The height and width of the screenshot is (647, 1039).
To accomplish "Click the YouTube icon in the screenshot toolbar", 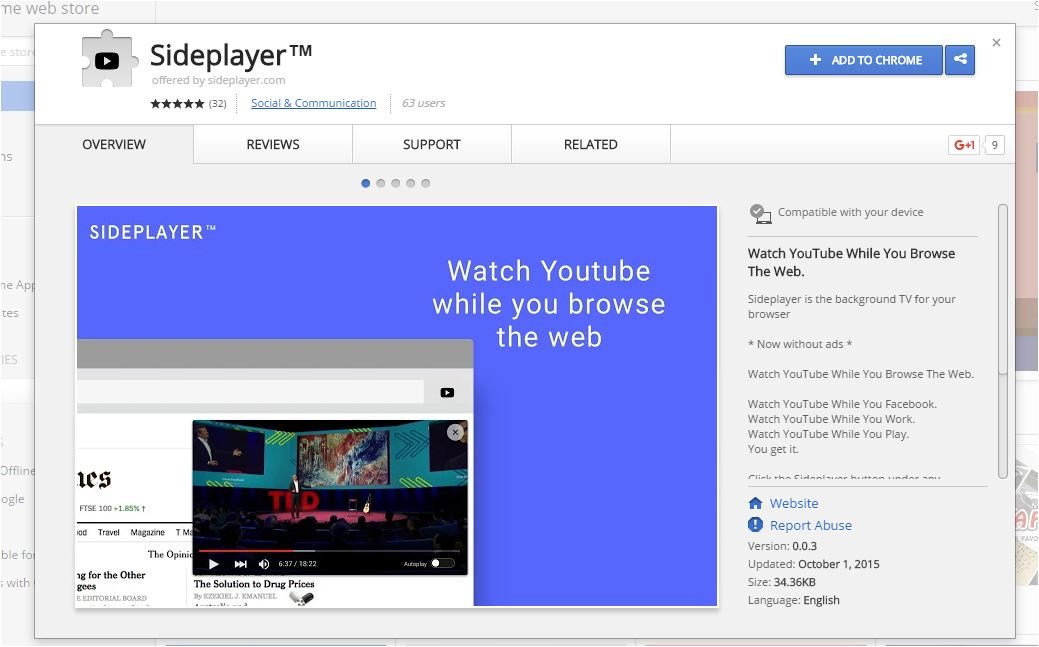I will click(447, 392).
